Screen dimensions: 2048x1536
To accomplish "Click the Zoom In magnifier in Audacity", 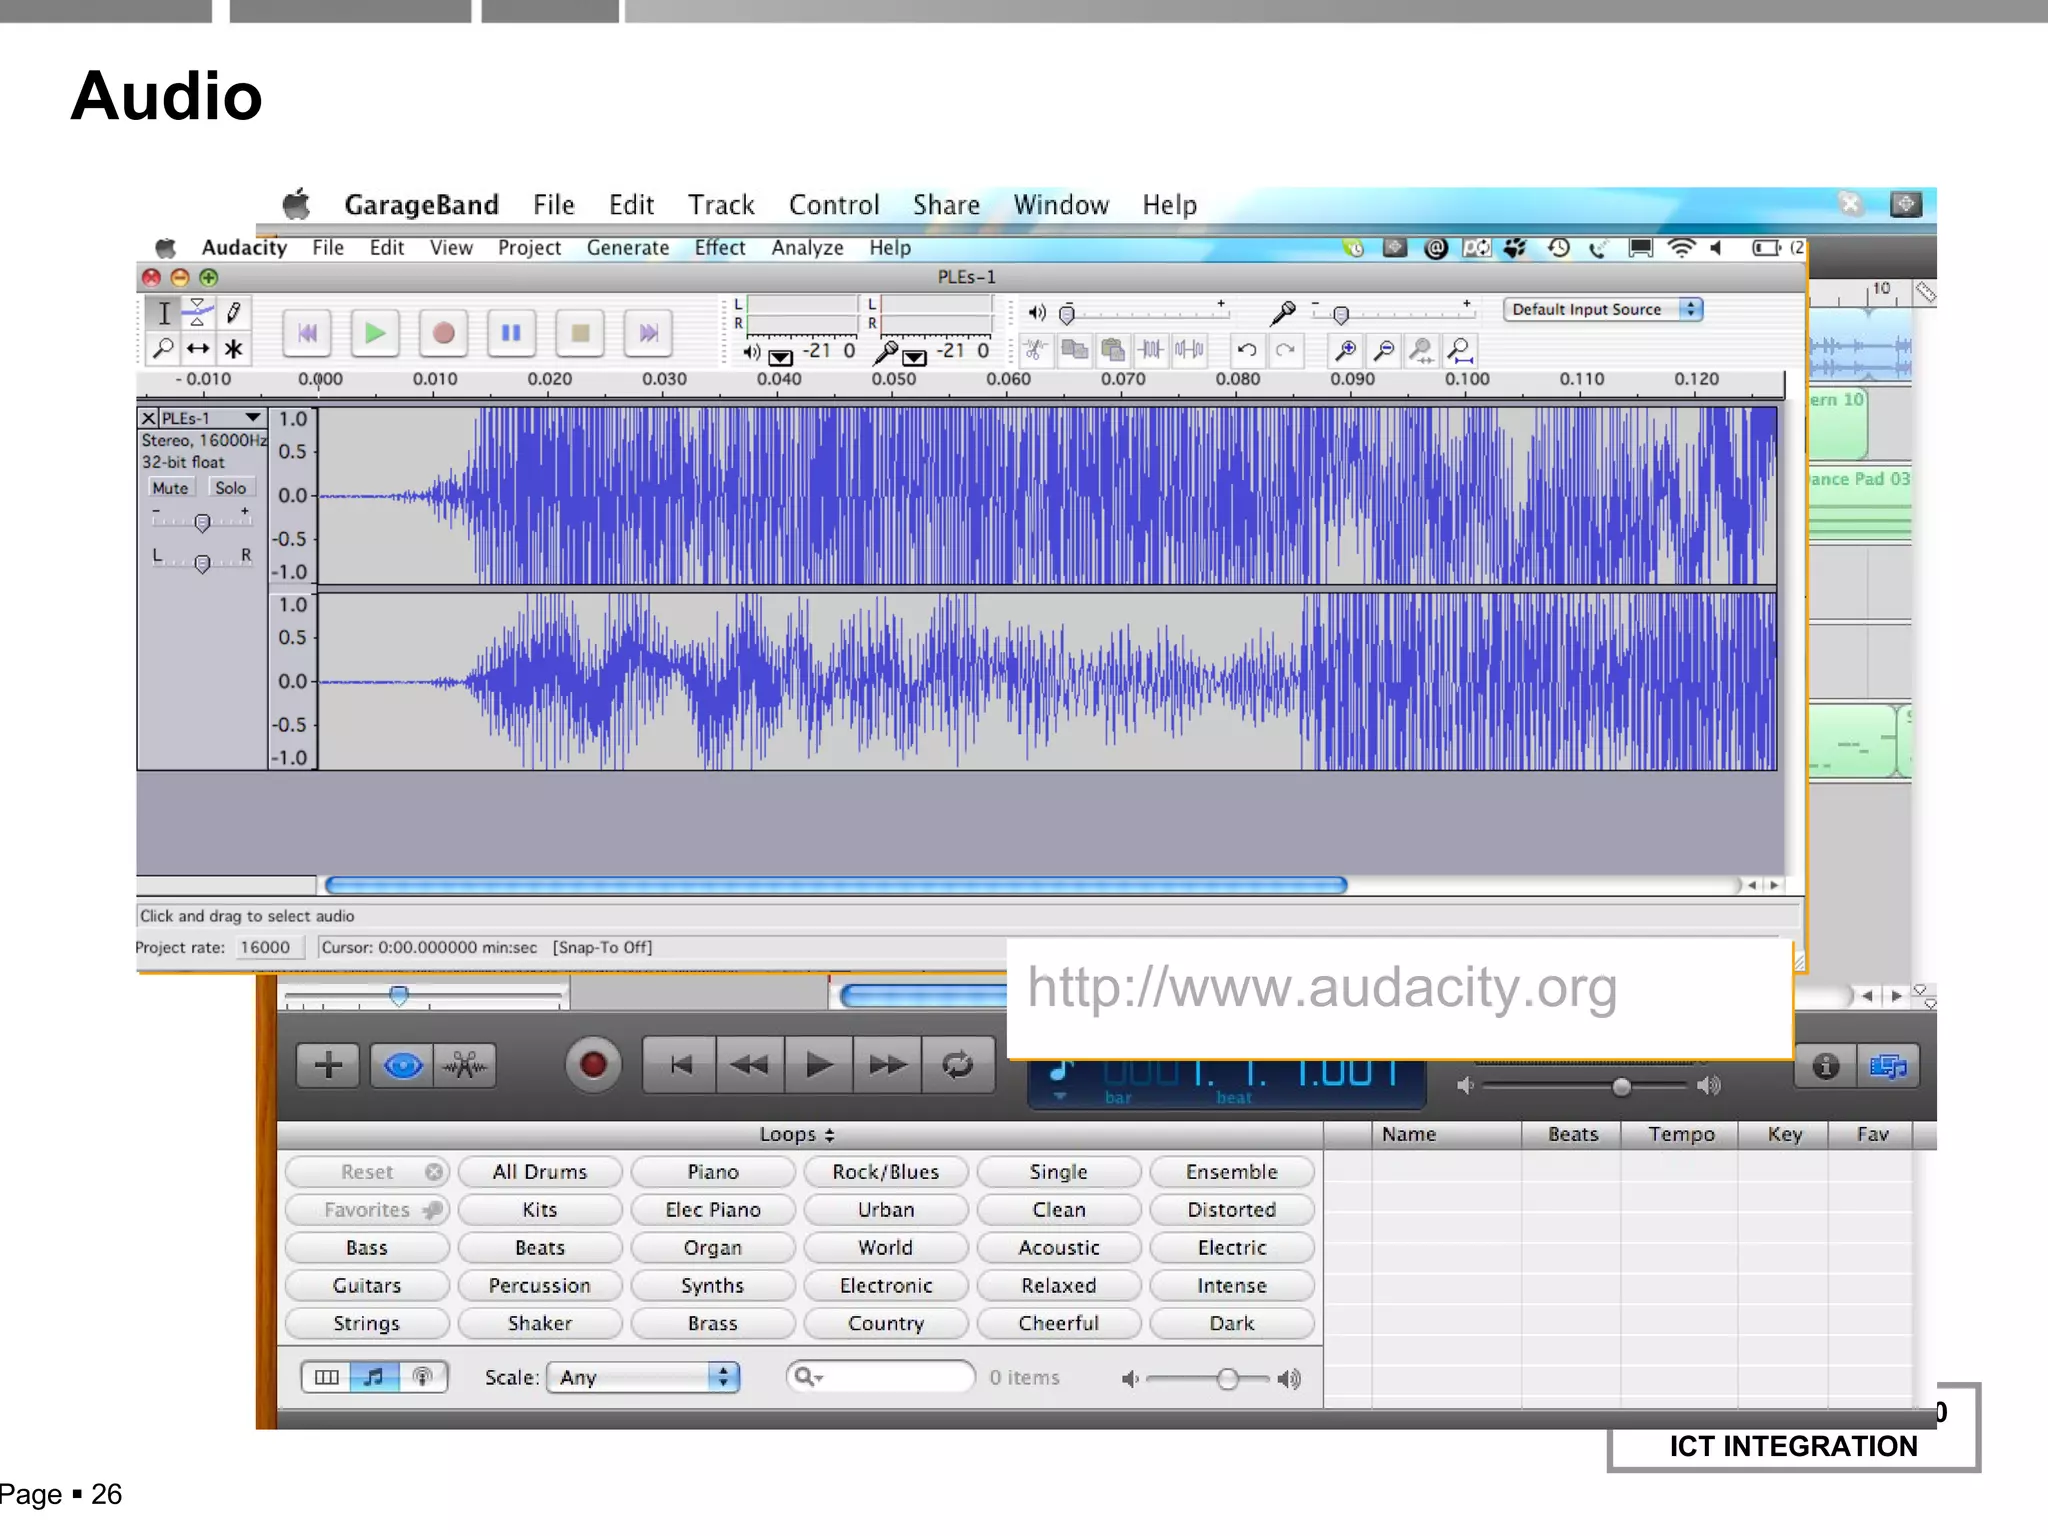I will 1346,350.
